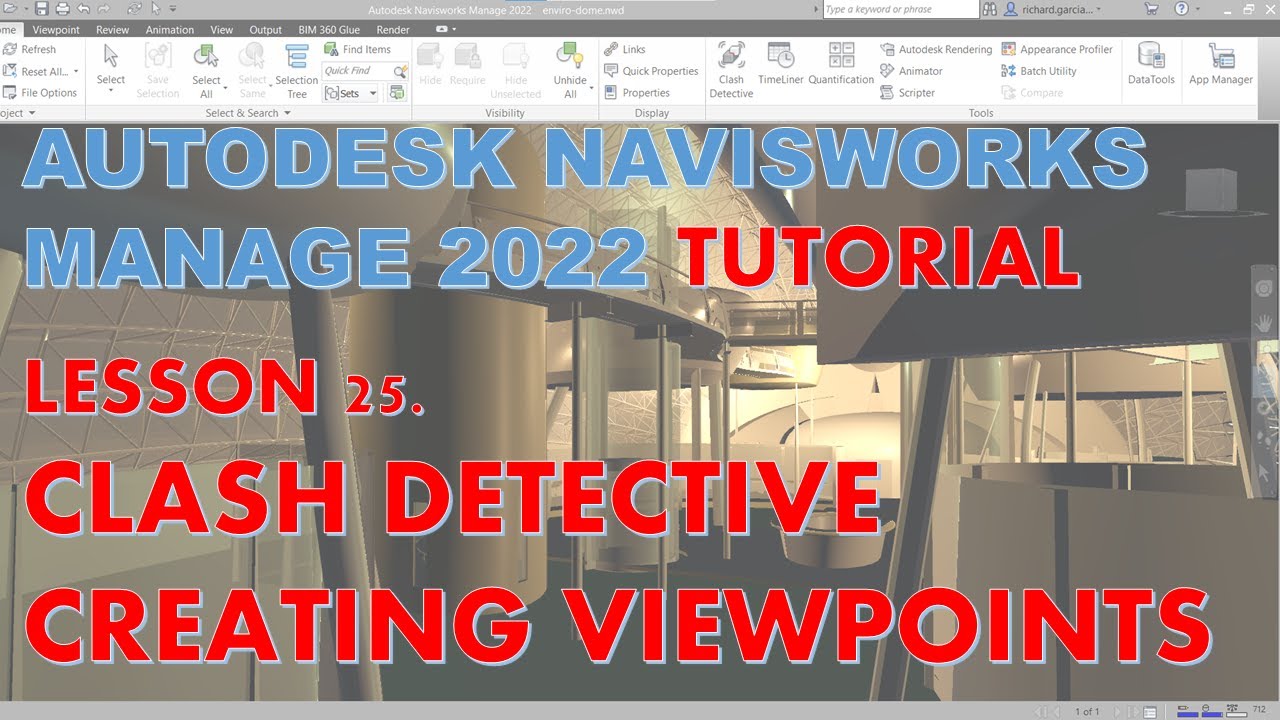This screenshot has height=720, width=1280.
Task: Toggle Quick Properties display
Action: (x=651, y=71)
